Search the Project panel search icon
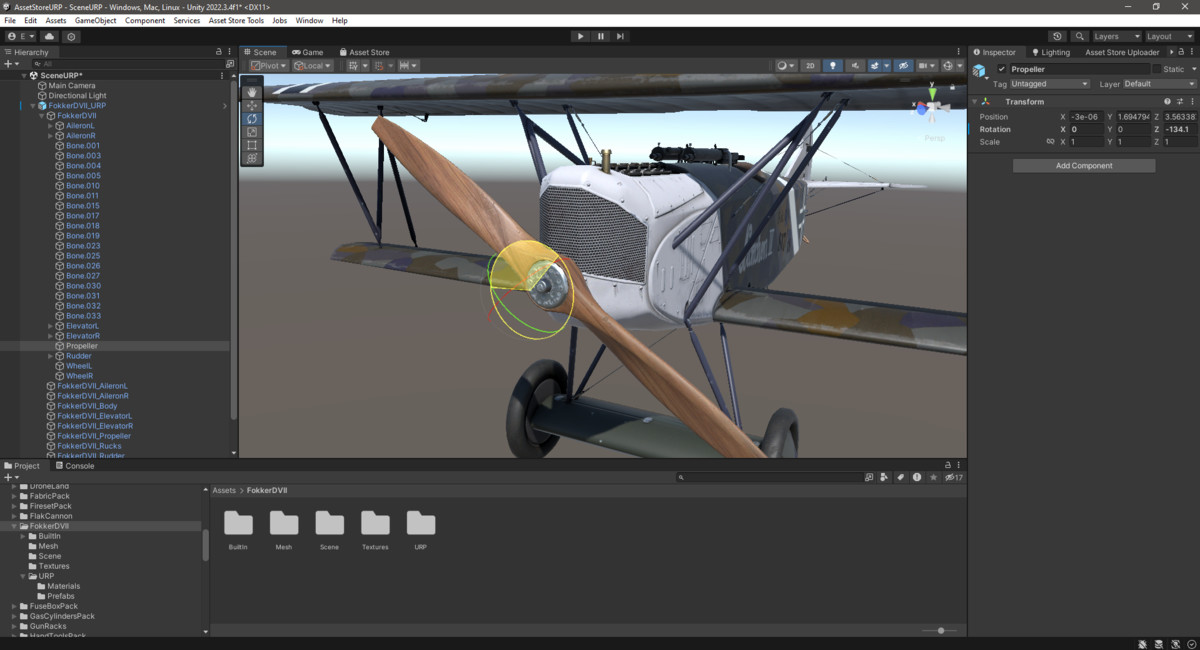 [684, 477]
